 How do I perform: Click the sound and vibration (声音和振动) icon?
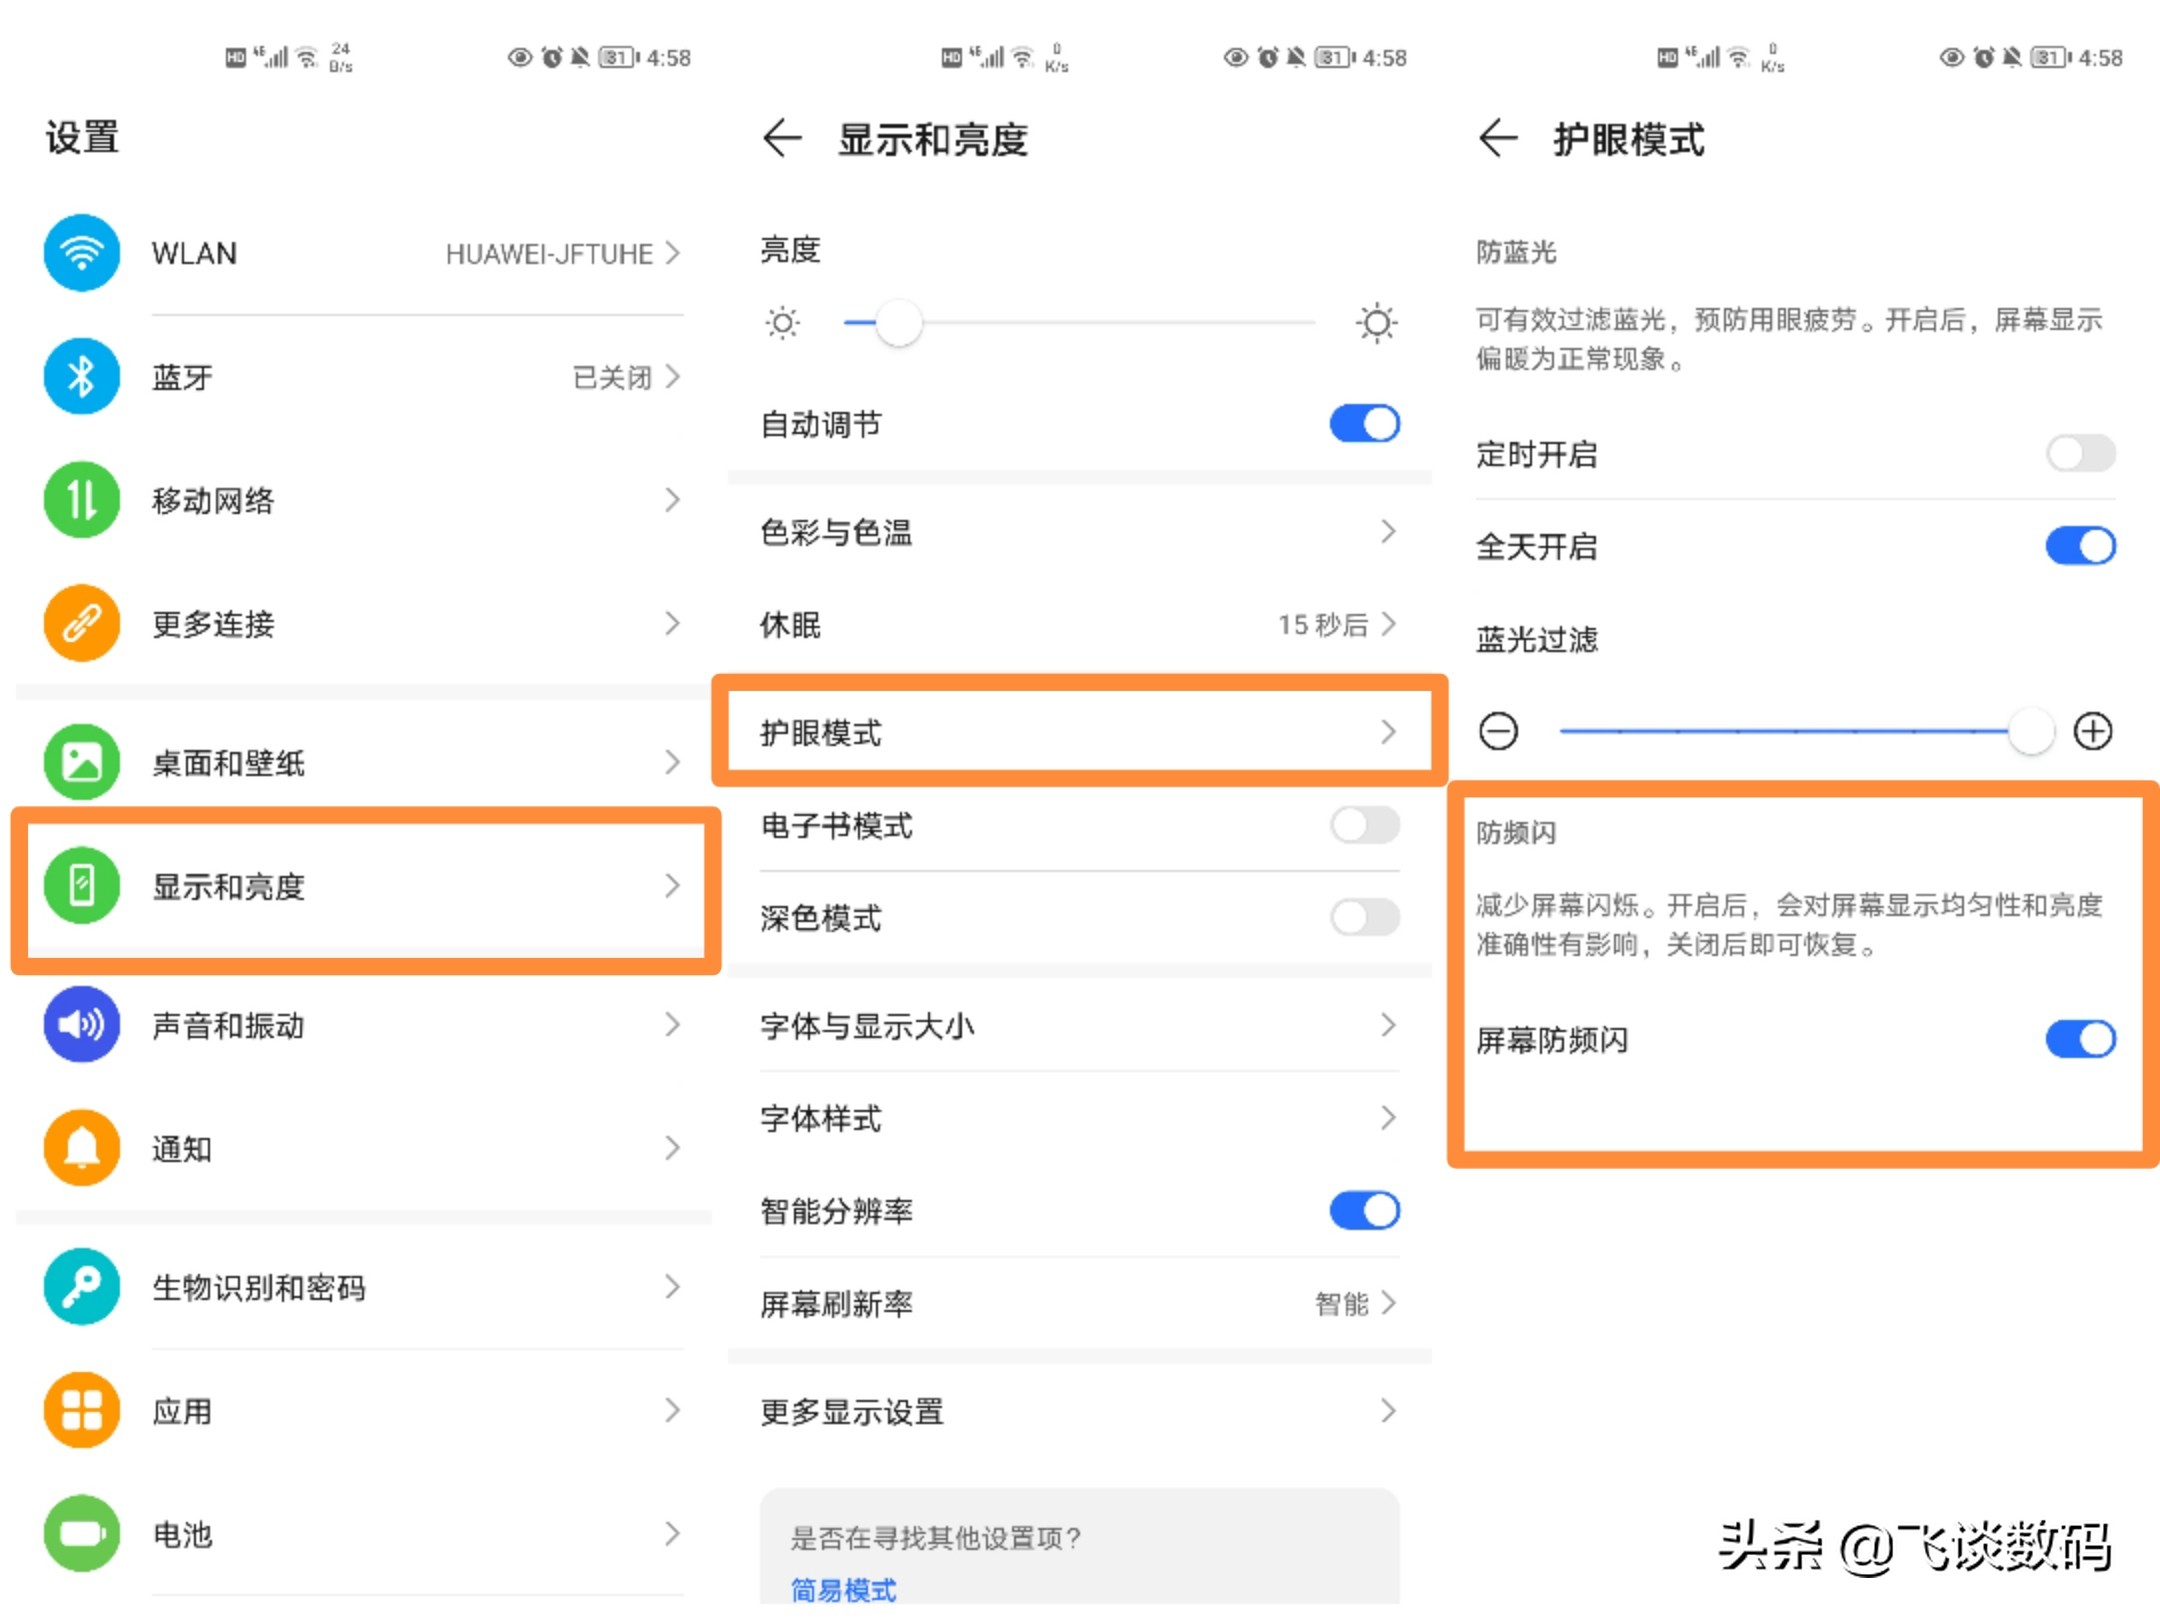(x=80, y=1025)
